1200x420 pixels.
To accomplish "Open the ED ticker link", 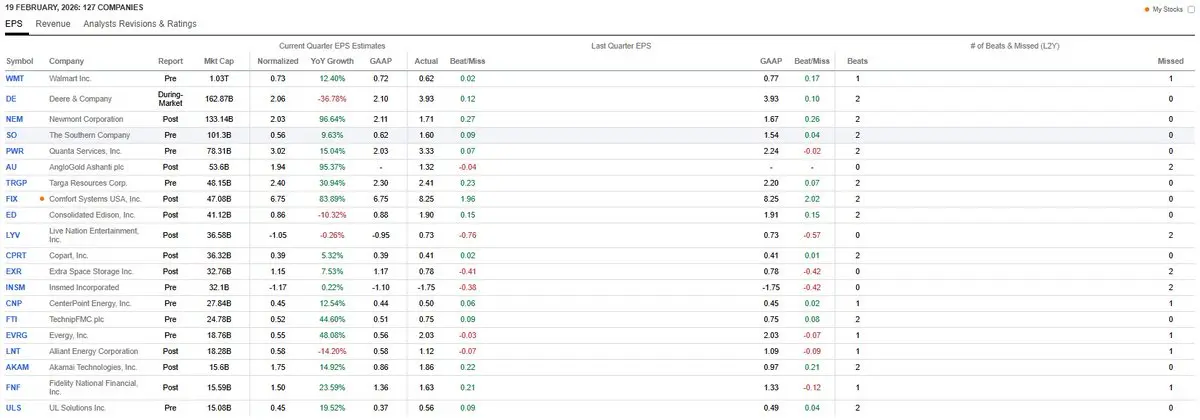I will click(11, 215).
